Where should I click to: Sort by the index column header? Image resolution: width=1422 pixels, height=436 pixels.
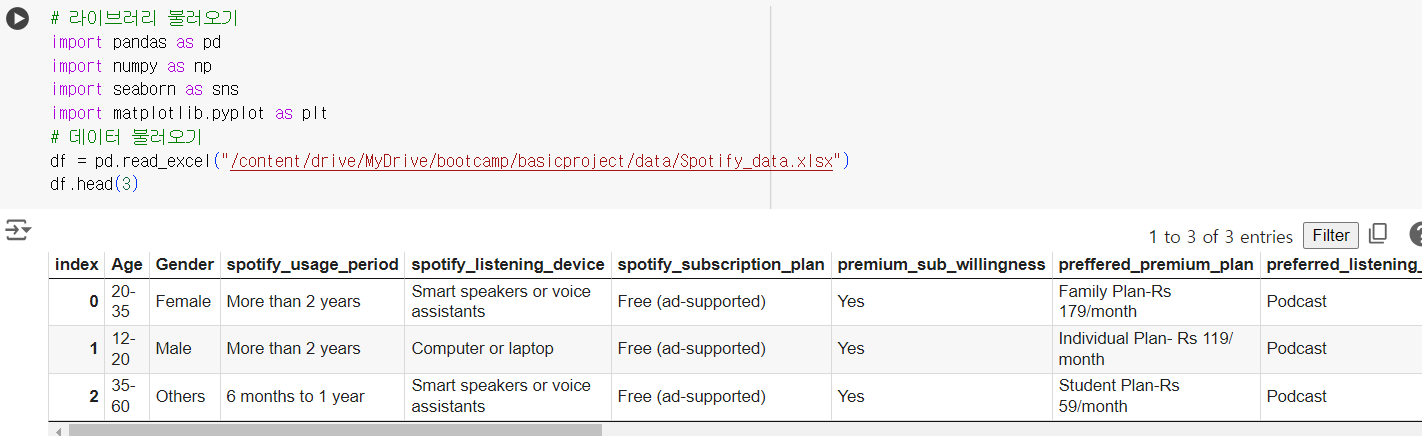click(x=77, y=264)
